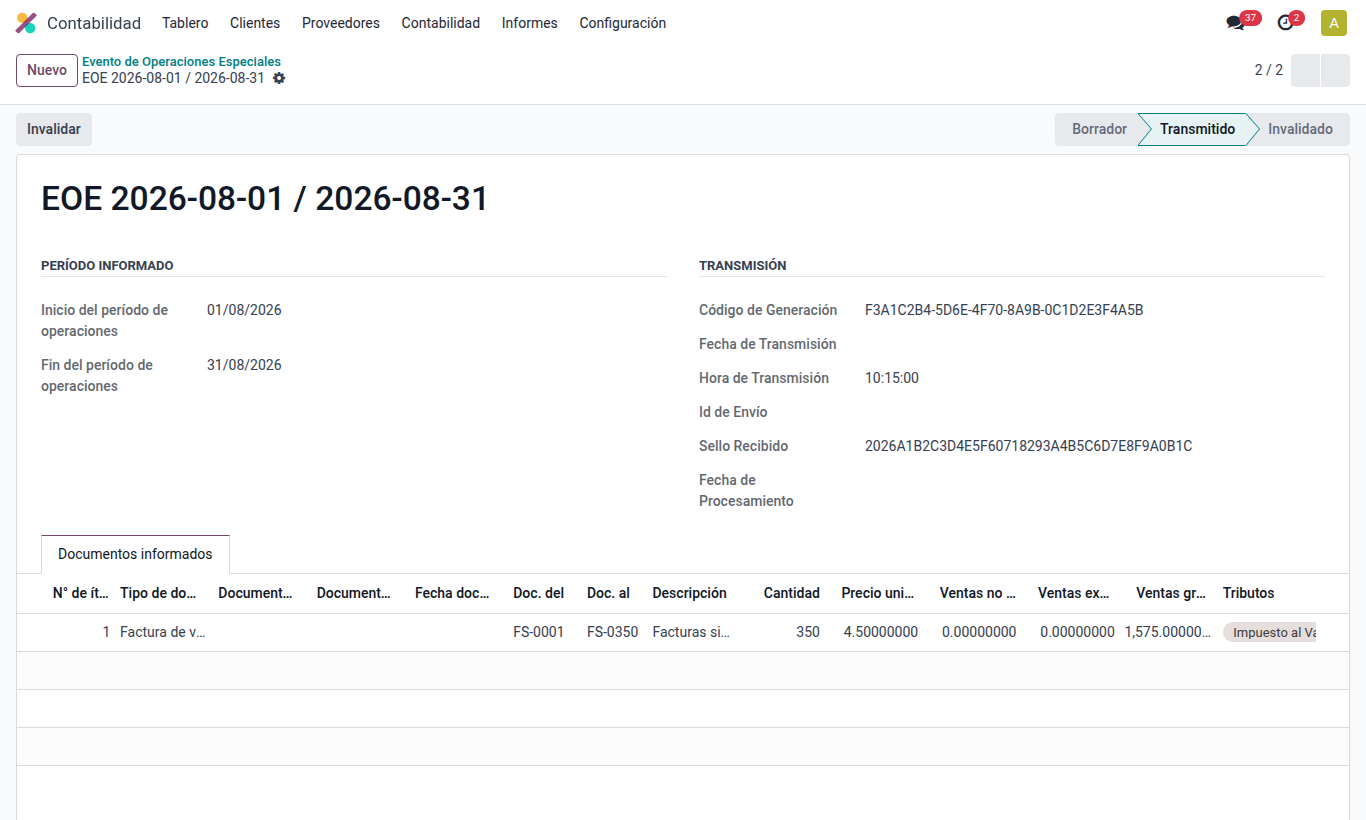
Task: Click the 31/08/2026 end date
Action: click(x=244, y=365)
